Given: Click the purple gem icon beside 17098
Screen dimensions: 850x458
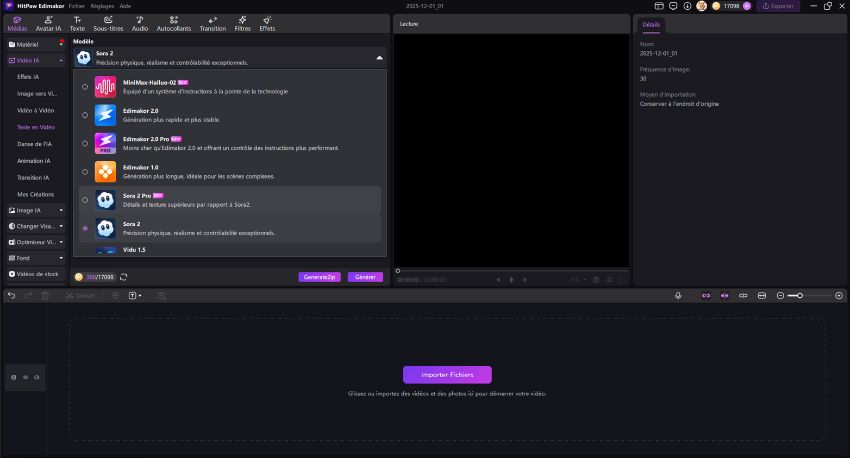Looking at the screenshot, I should point(746,6).
